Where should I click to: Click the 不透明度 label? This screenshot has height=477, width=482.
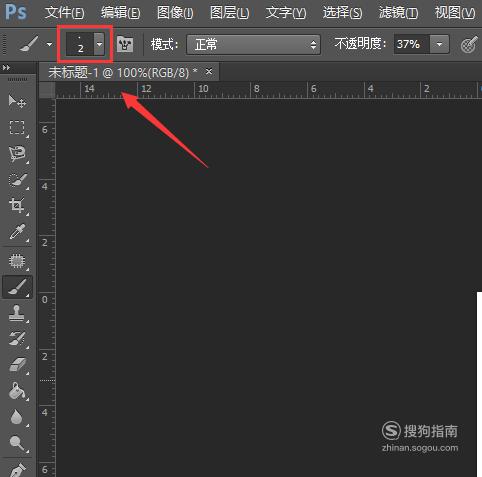pyautogui.click(x=360, y=44)
